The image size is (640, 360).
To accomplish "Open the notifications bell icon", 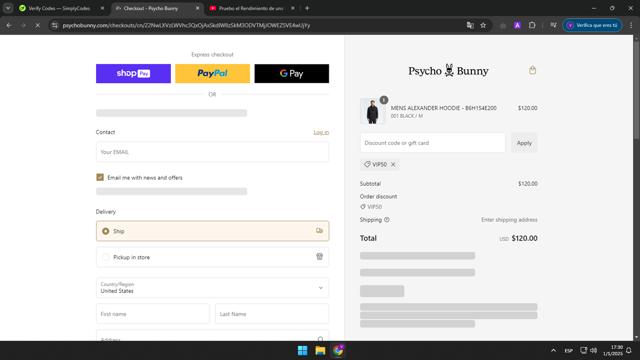I will [629, 351].
